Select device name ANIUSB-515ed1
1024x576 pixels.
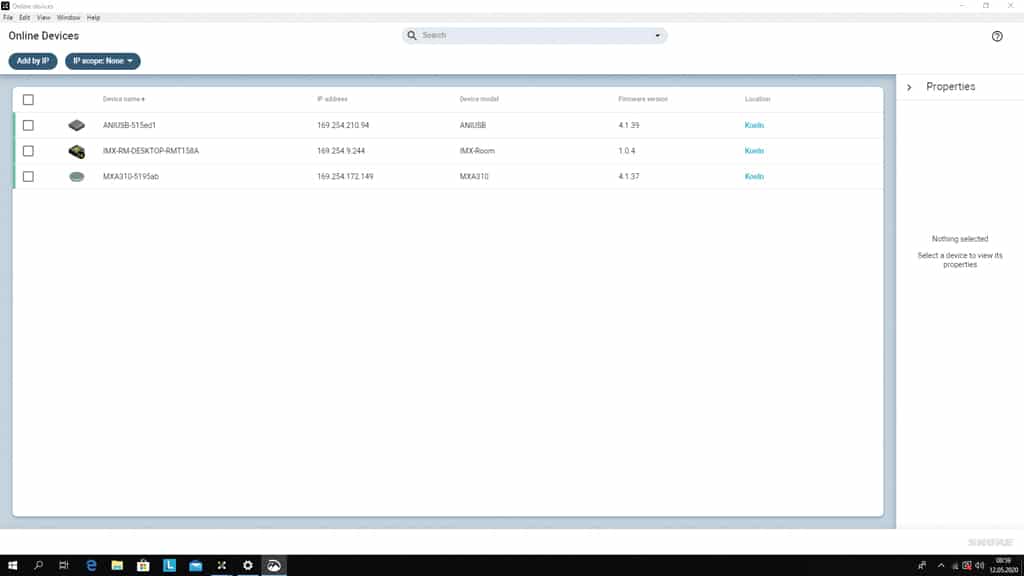click(x=129, y=125)
